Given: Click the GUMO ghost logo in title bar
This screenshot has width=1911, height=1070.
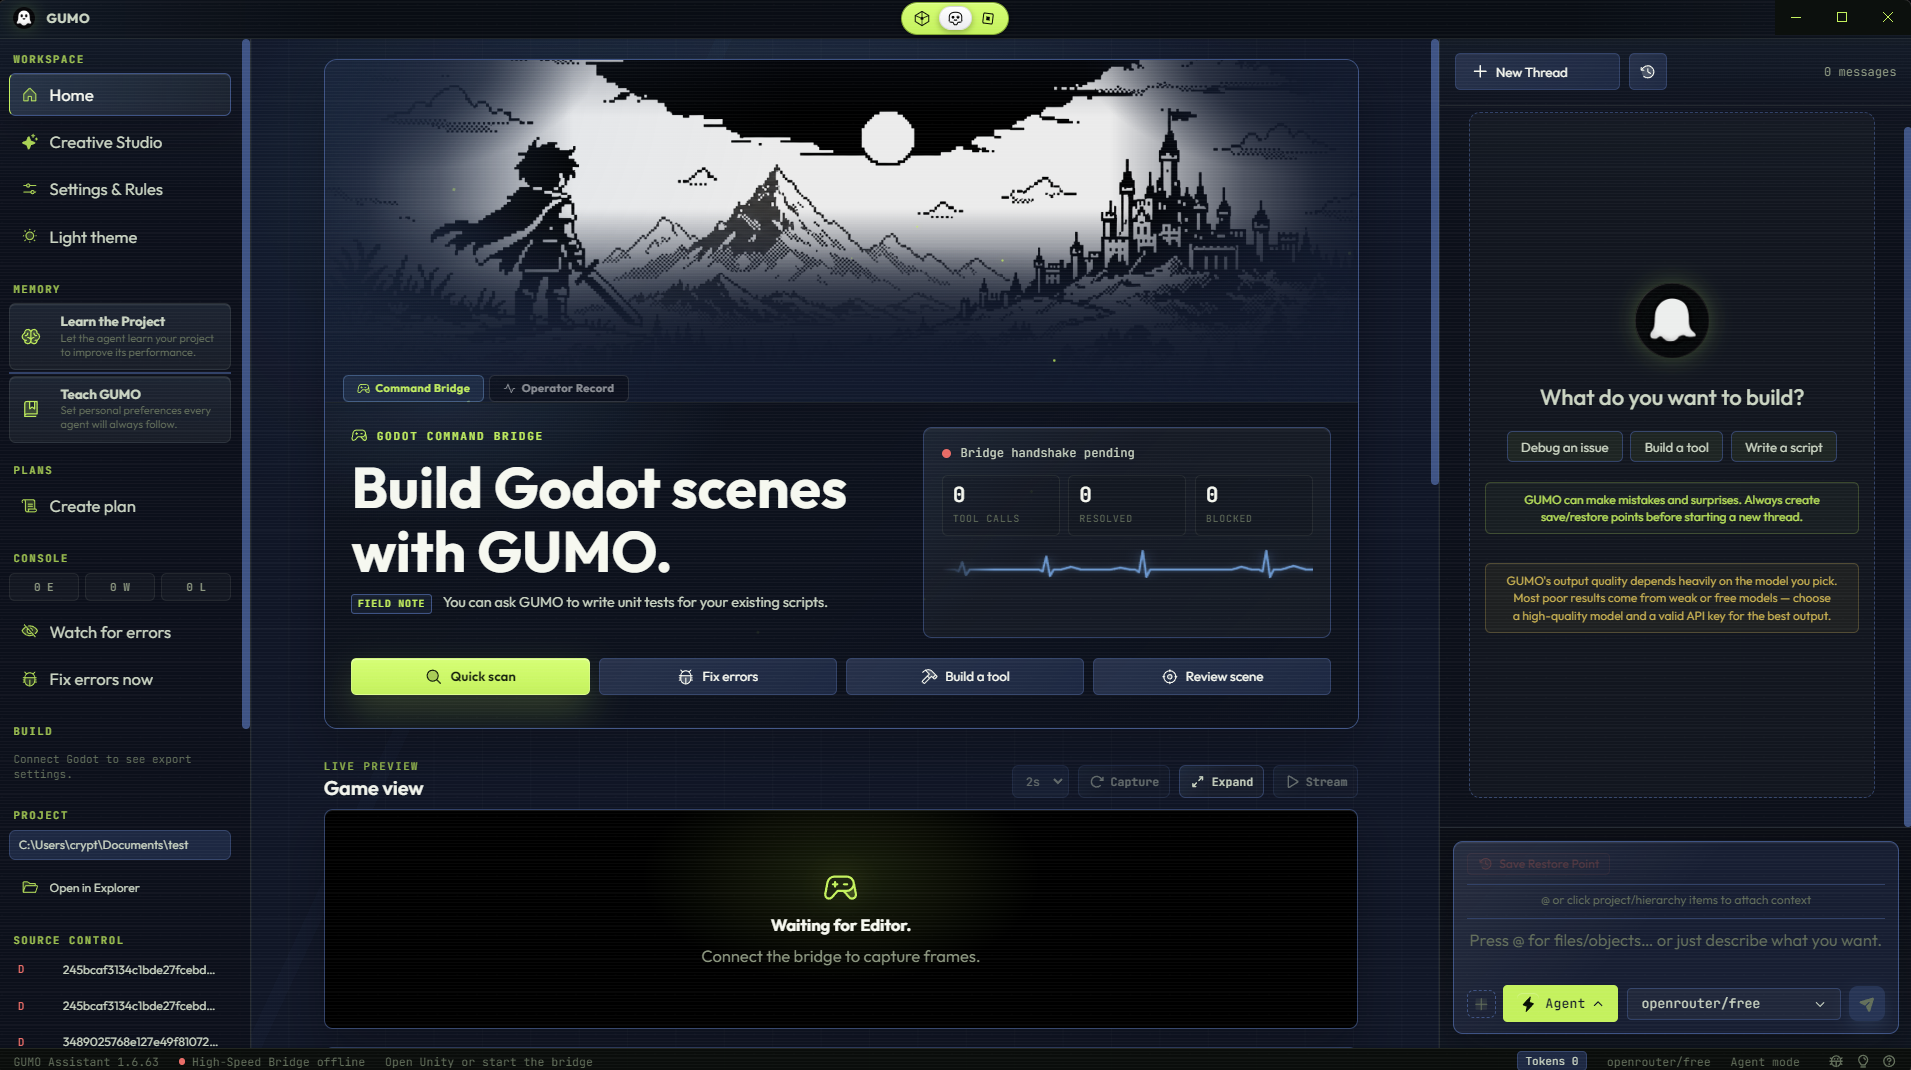Looking at the screenshot, I should pos(24,18).
